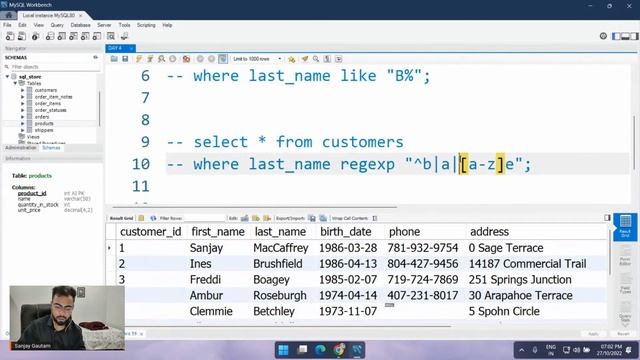Save the script with the floppy icon
Screen dimensions: 640x360
125,59
